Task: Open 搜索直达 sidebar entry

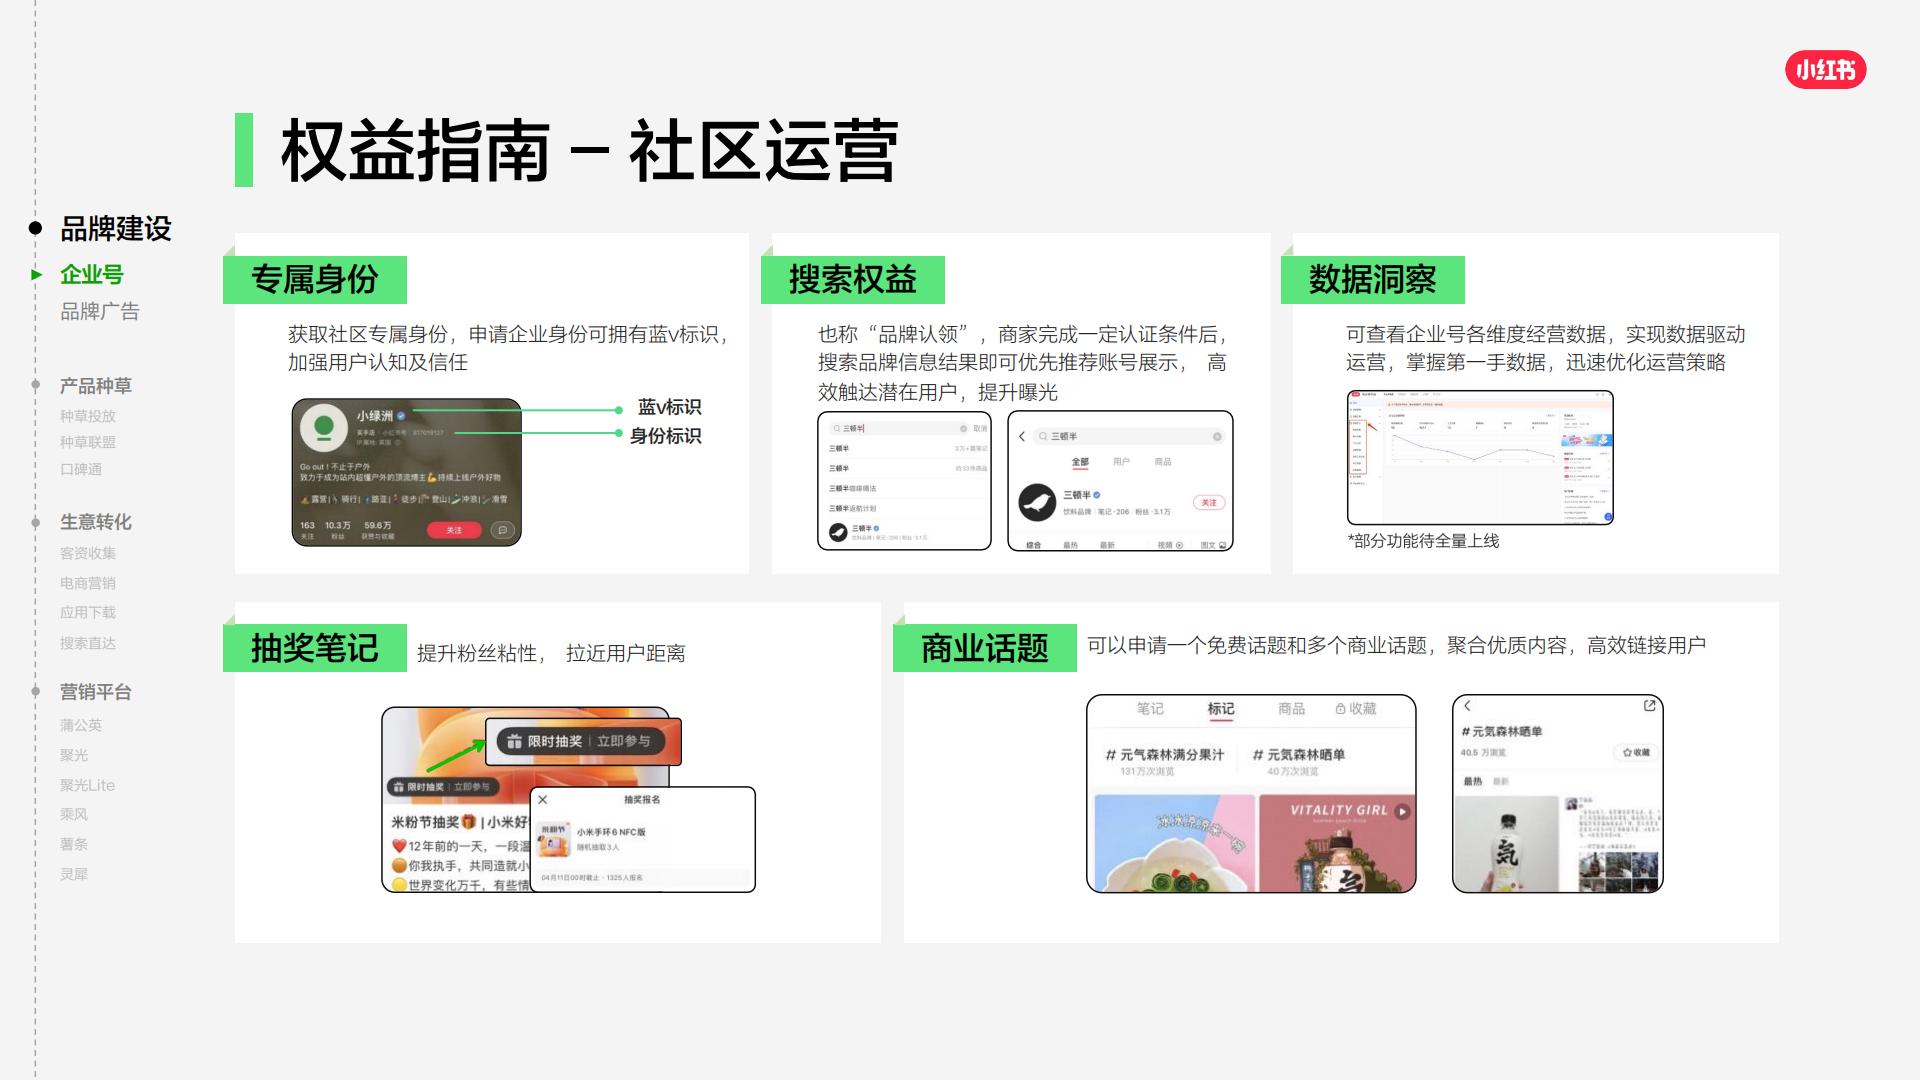Action: (x=88, y=643)
